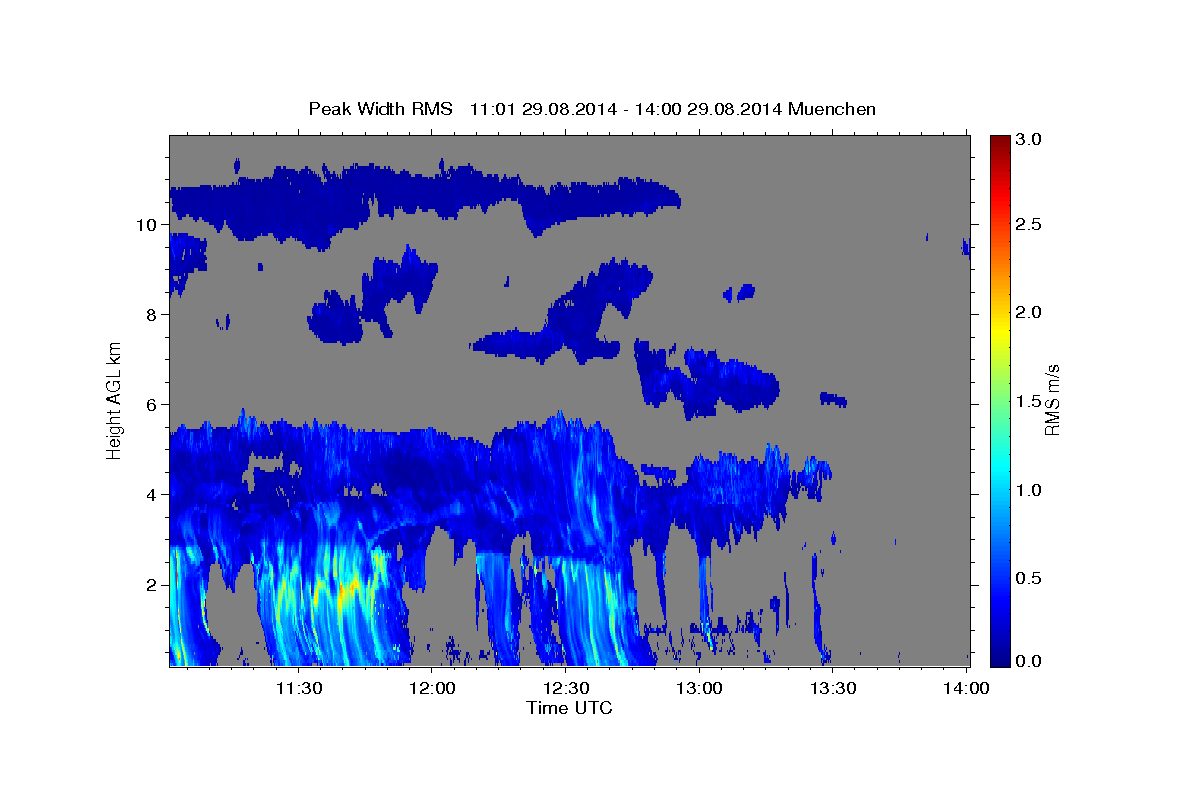Click the dark red top of colorbar
The height and width of the screenshot is (800, 1200).
[1000, 143]
